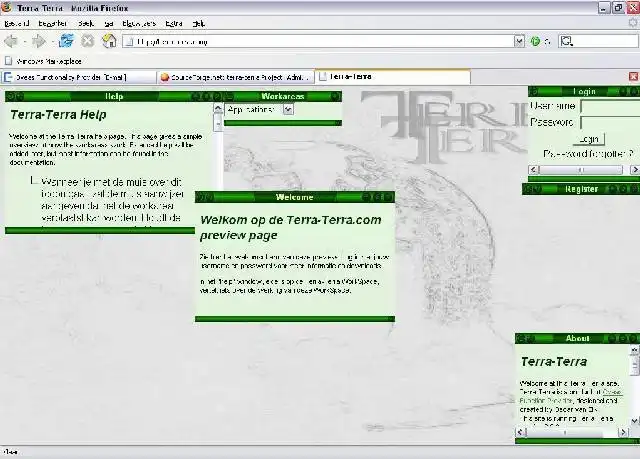This screenshot has height=459, width=640.
Task: Open the Firefox Help menu
Action: coord(198,24)
